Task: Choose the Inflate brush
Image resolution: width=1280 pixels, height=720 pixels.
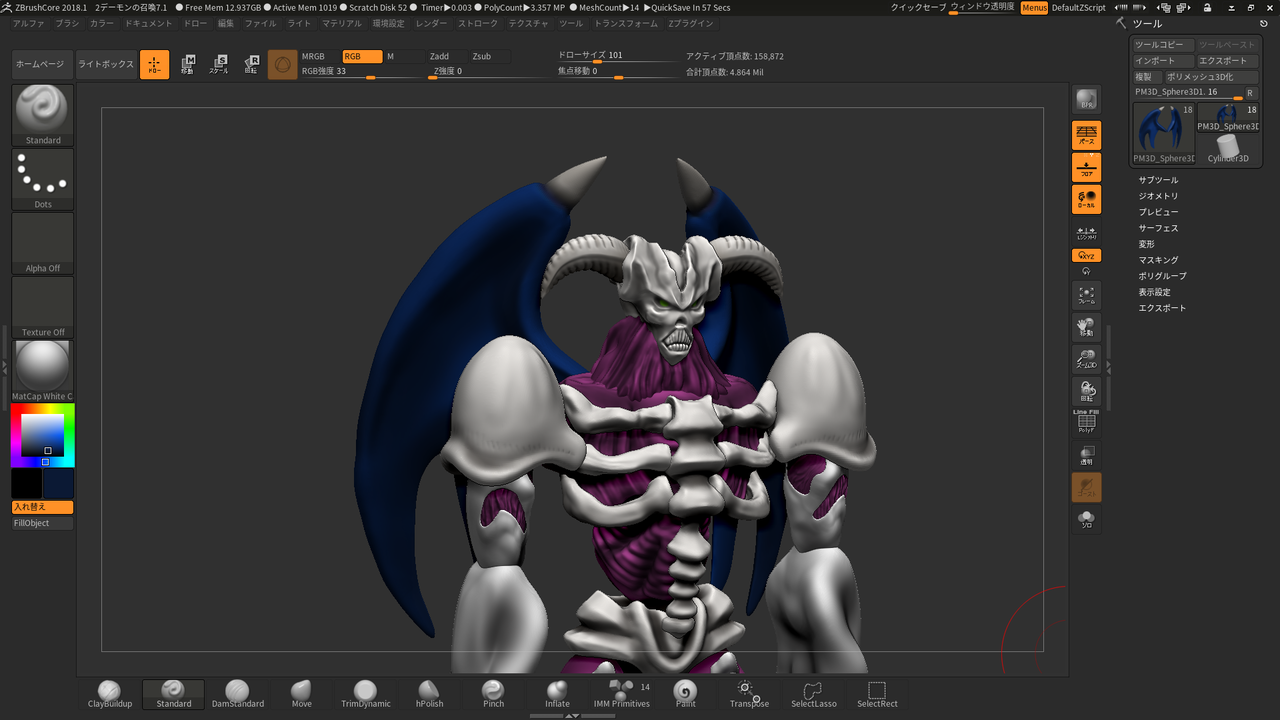Action: [557, 693]
